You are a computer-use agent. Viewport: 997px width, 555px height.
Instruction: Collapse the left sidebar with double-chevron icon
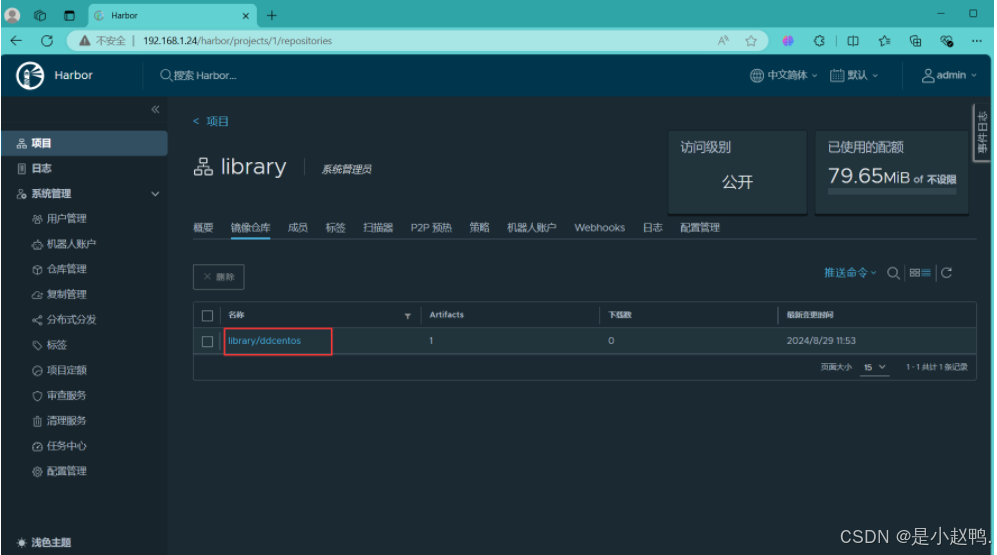(x=155, y=110)
